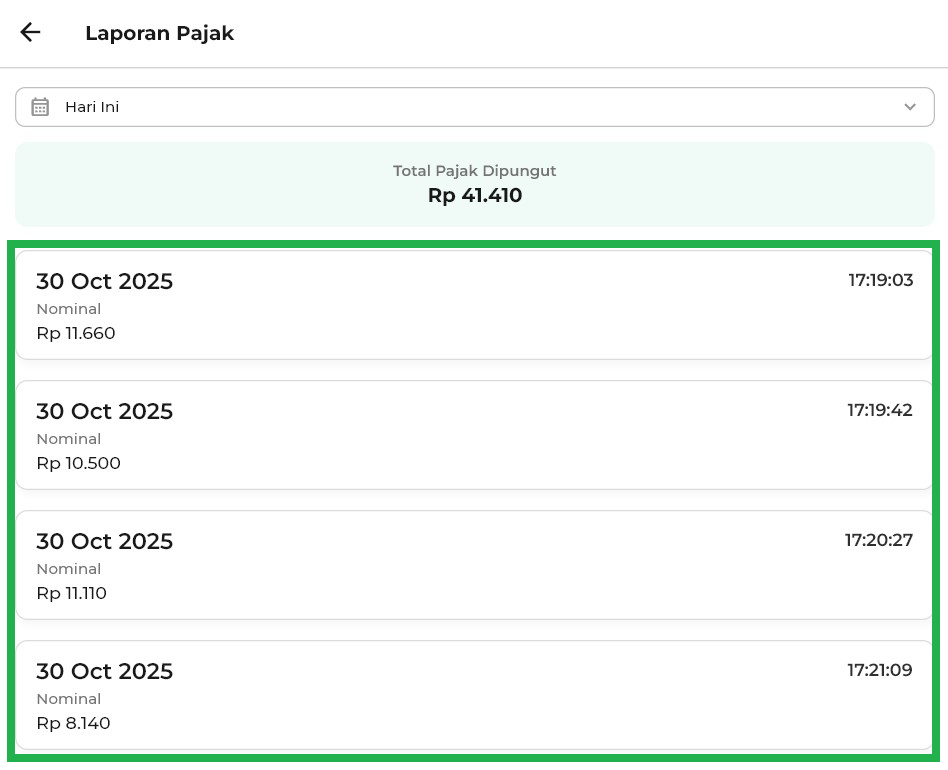Click the Laporan Pajak page title
This screenshot has height=770, width=948.
pyautogui.click(x=159, y=33)
